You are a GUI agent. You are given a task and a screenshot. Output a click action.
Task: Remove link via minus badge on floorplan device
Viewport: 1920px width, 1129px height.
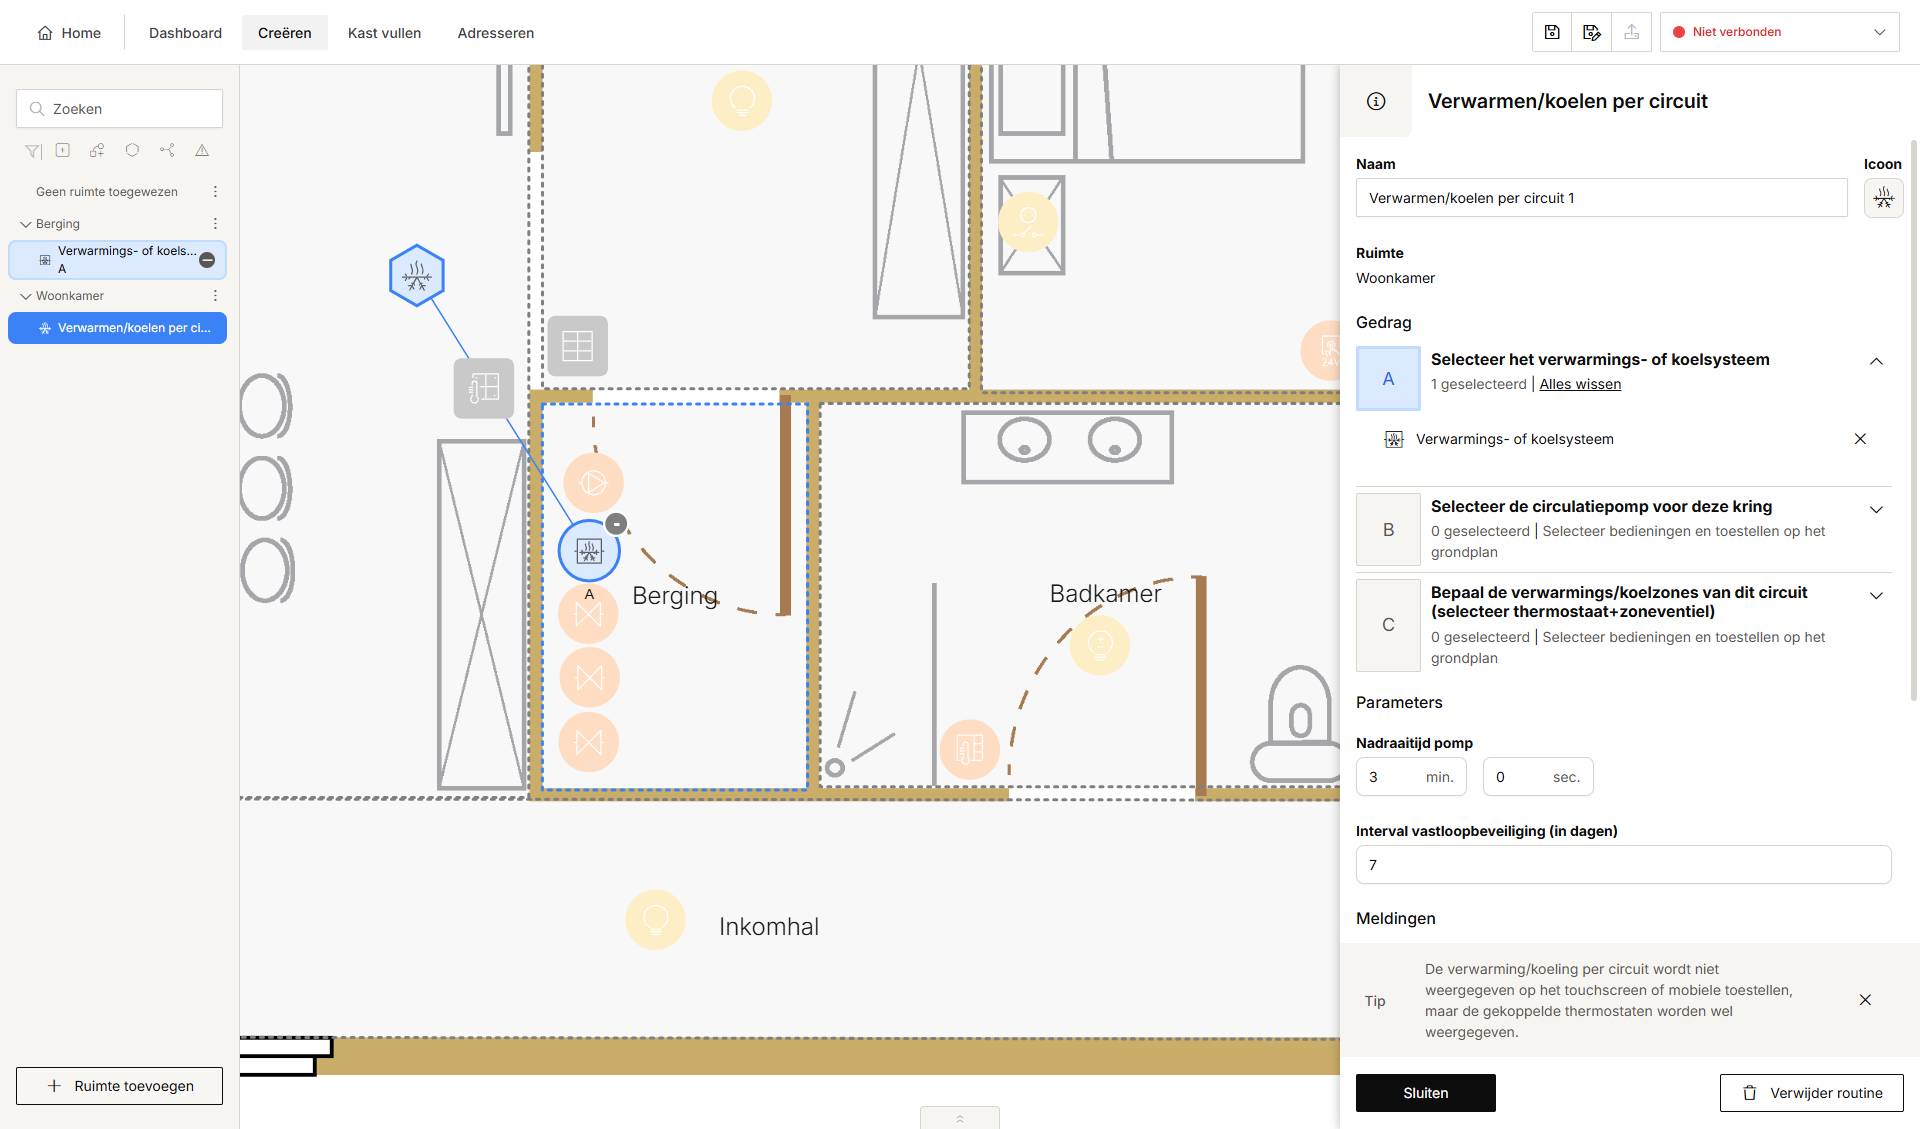617,524
